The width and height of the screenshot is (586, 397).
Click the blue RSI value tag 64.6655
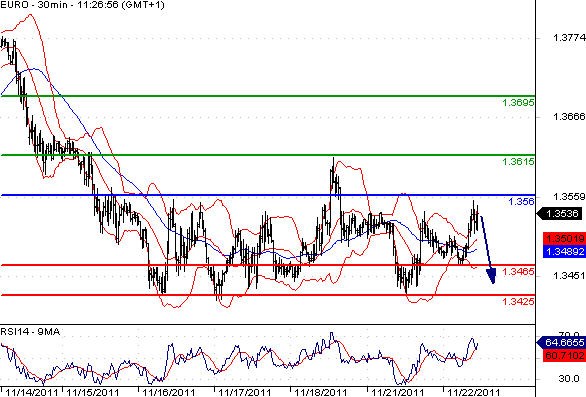pos(561,342)
